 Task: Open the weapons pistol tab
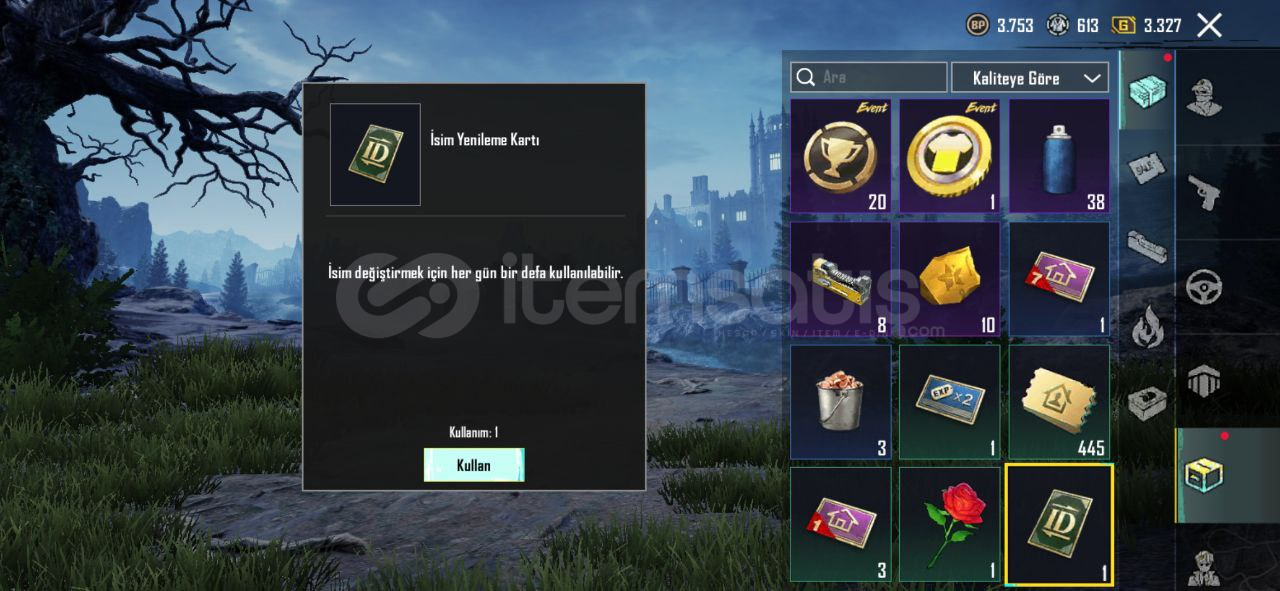(1203, 191)
